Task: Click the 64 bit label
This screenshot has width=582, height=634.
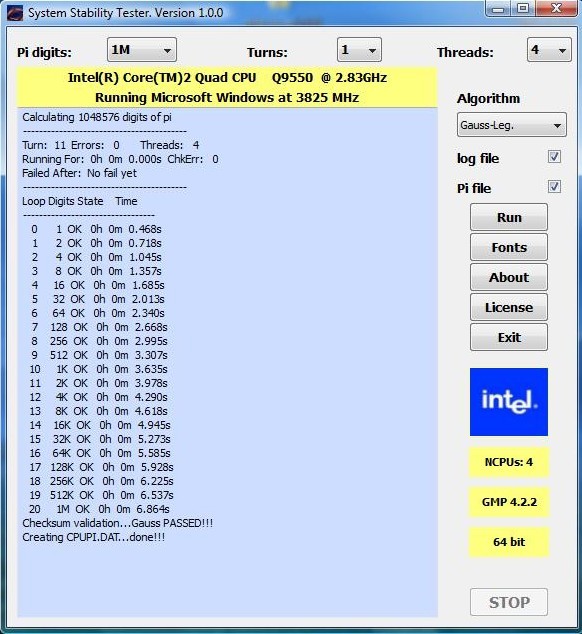Action: click(x=509, y=542)
